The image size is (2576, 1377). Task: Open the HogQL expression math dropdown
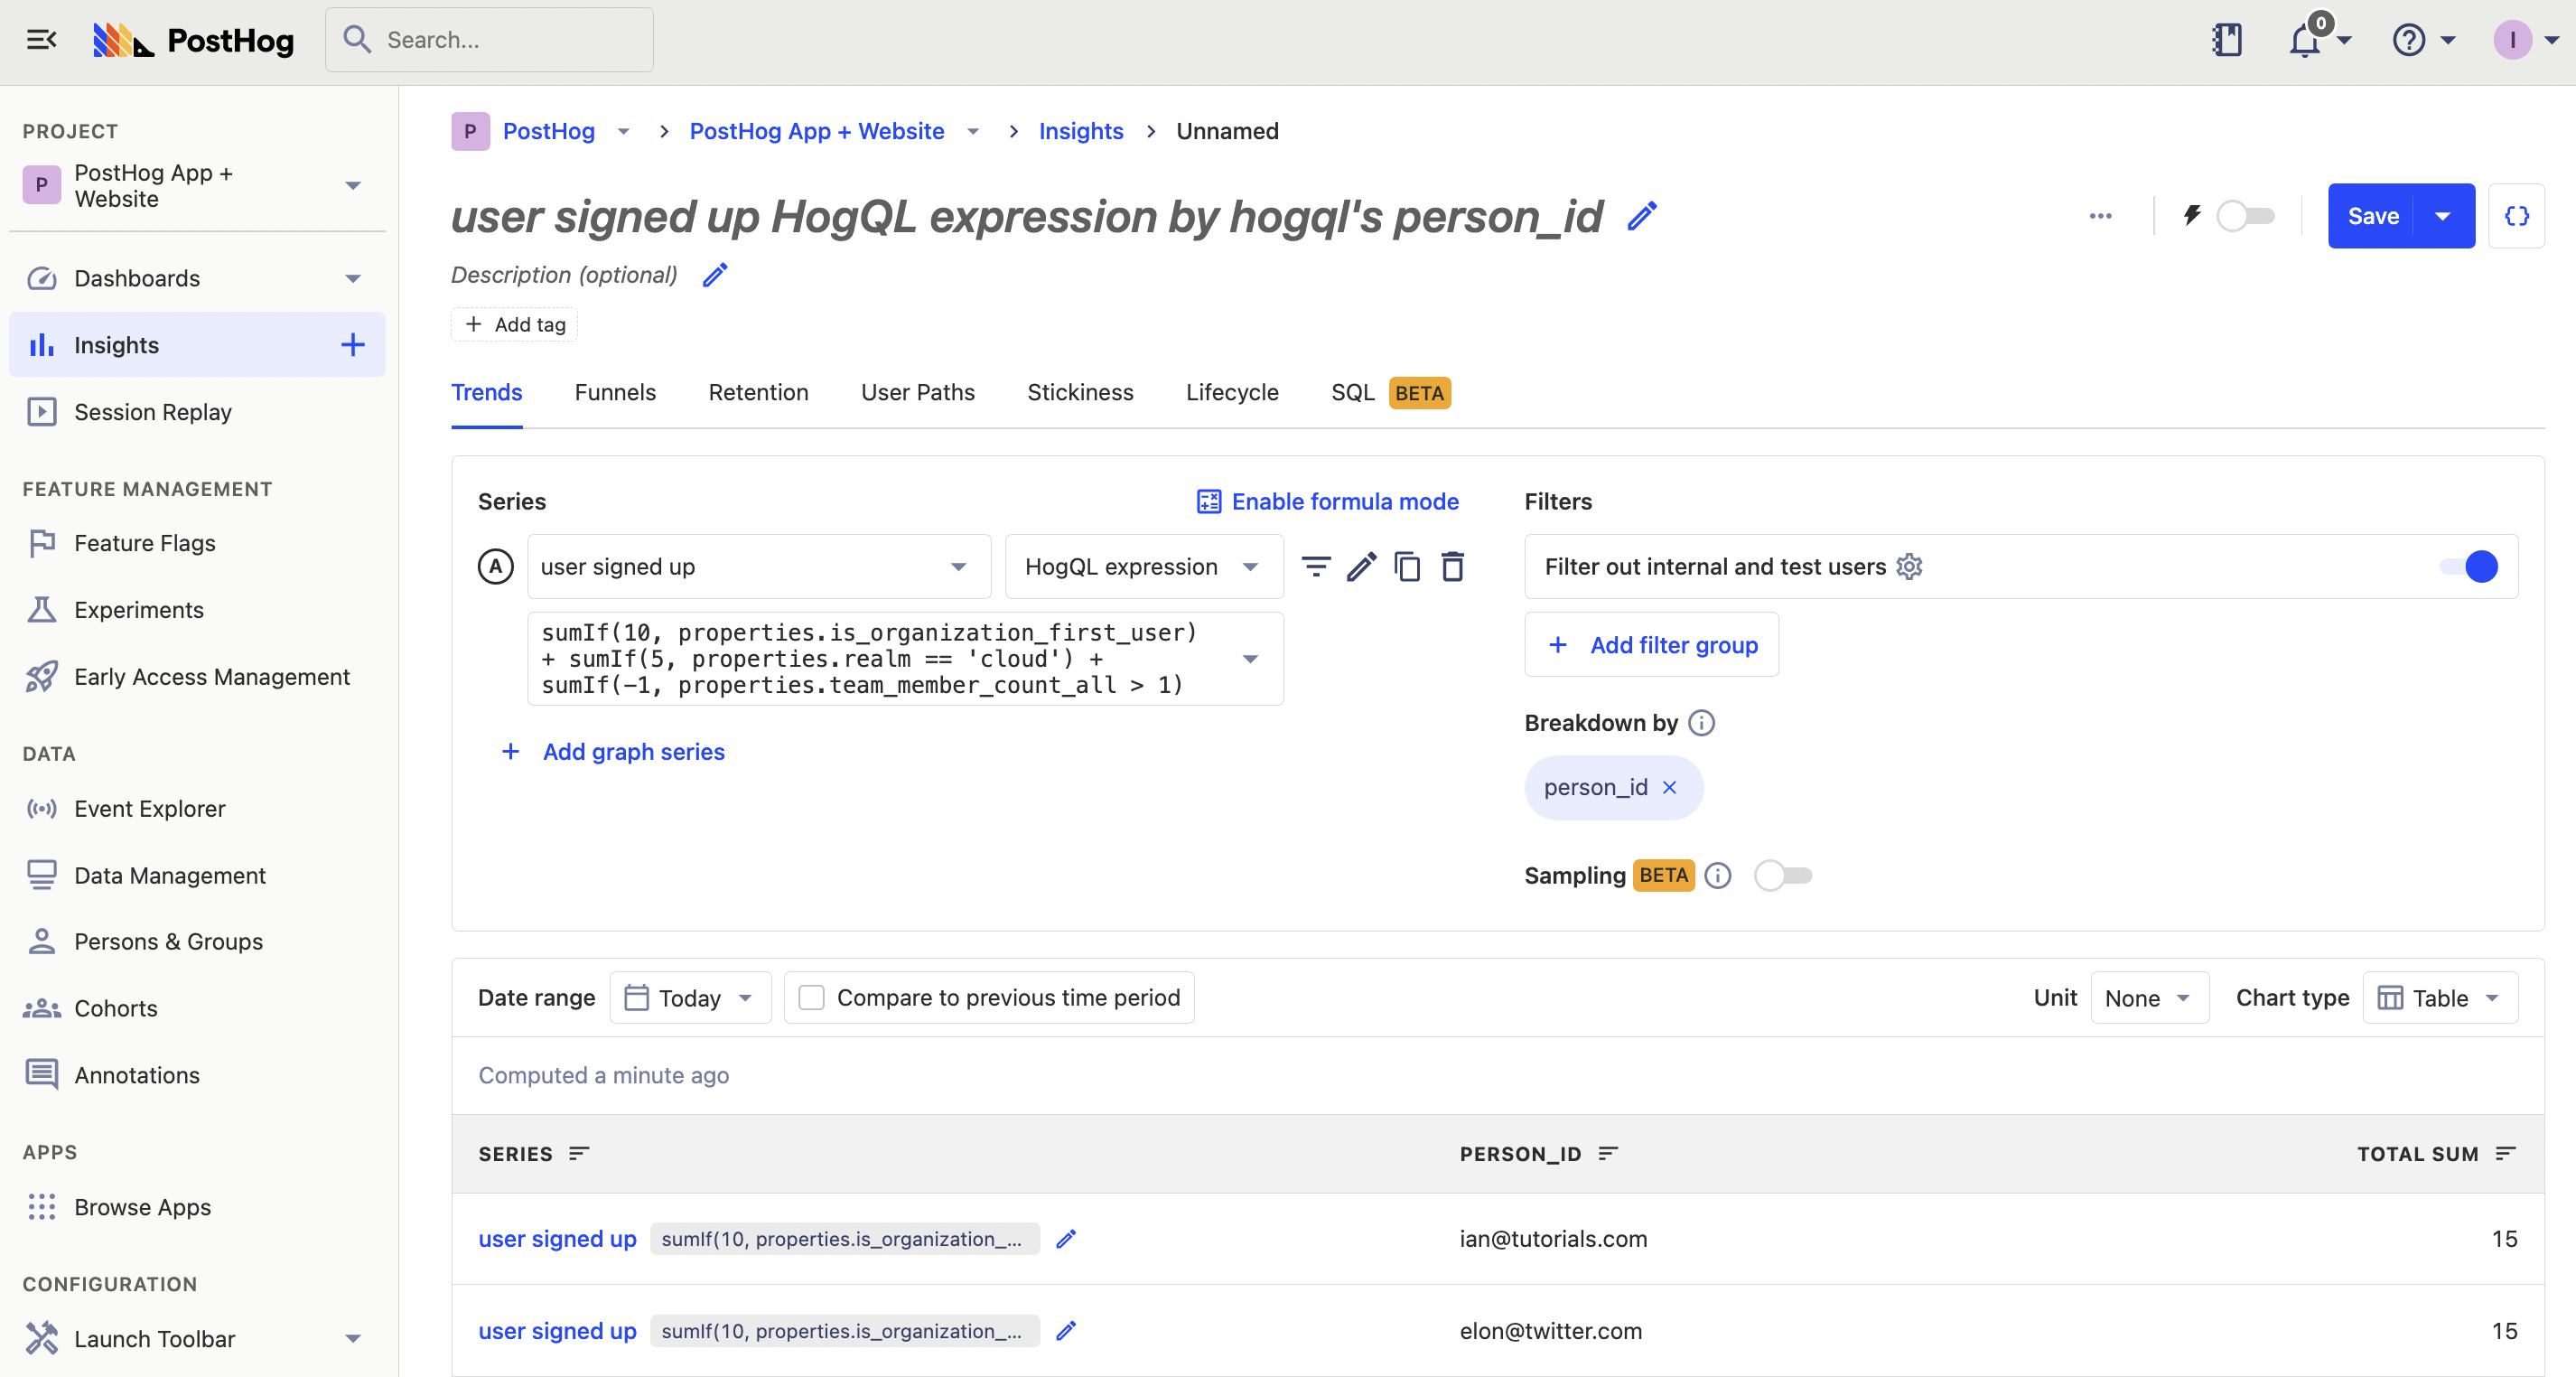pyautogui.click(x=1143, y=567)
